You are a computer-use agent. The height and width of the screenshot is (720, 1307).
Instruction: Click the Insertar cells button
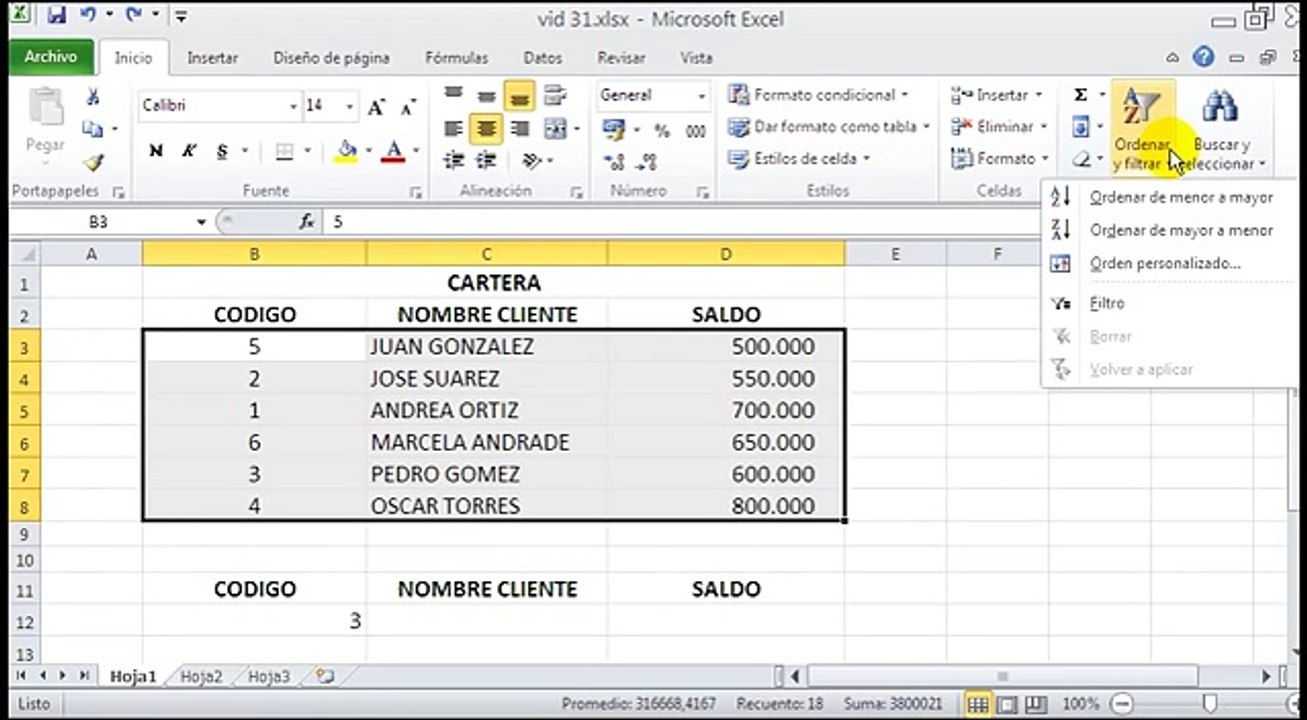(x=996, y=95)
